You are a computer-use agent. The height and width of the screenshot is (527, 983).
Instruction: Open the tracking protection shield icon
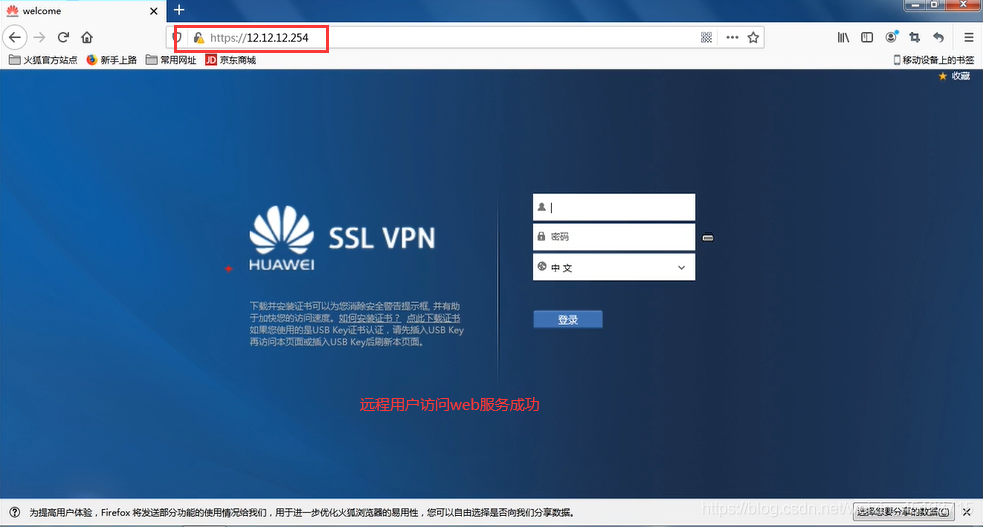point(177,38)
